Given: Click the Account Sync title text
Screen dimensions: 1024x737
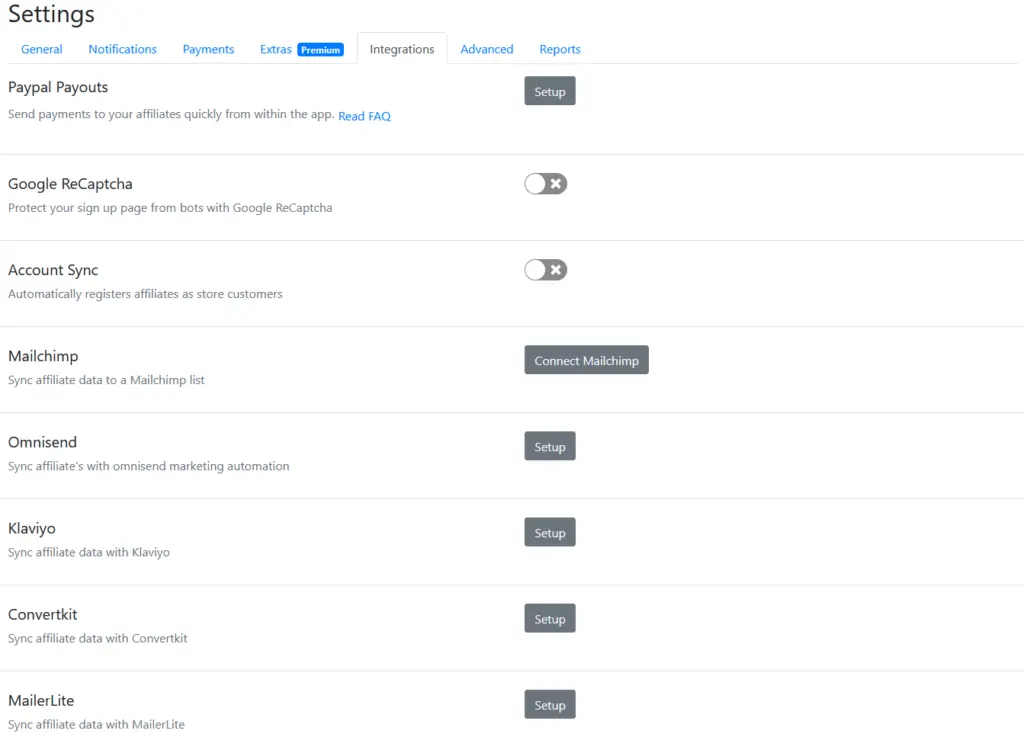Looking at the screenshot, I should click(53, 270).
